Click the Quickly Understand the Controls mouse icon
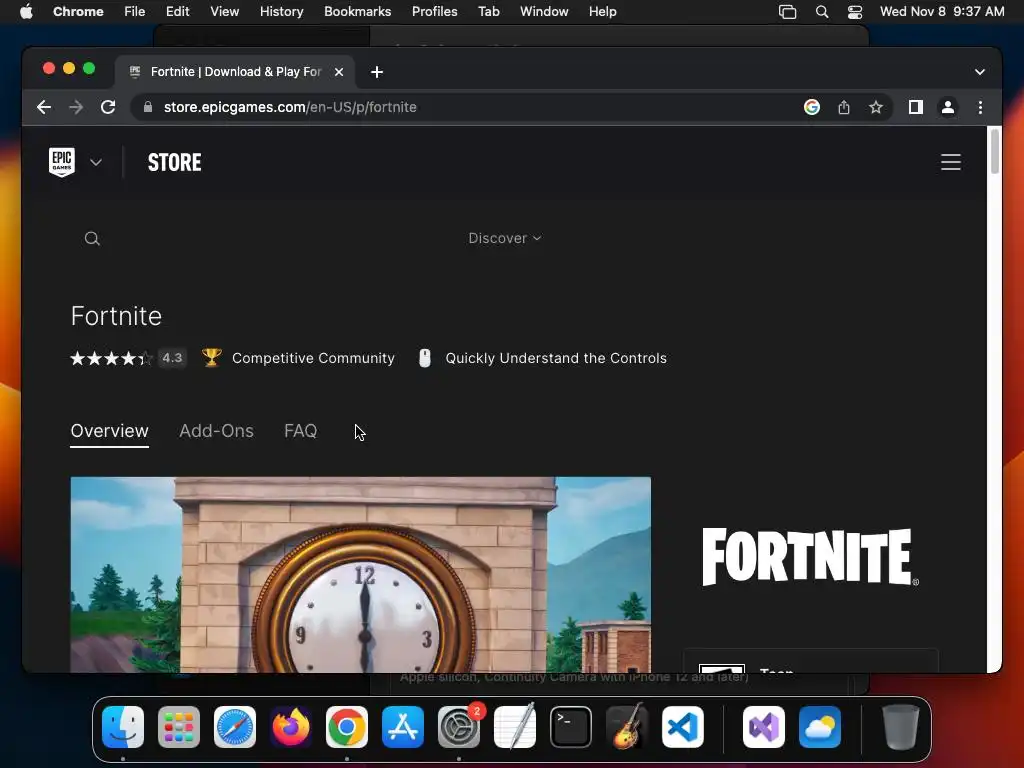The image size is (1024, 768). click(x=424, y=358)
